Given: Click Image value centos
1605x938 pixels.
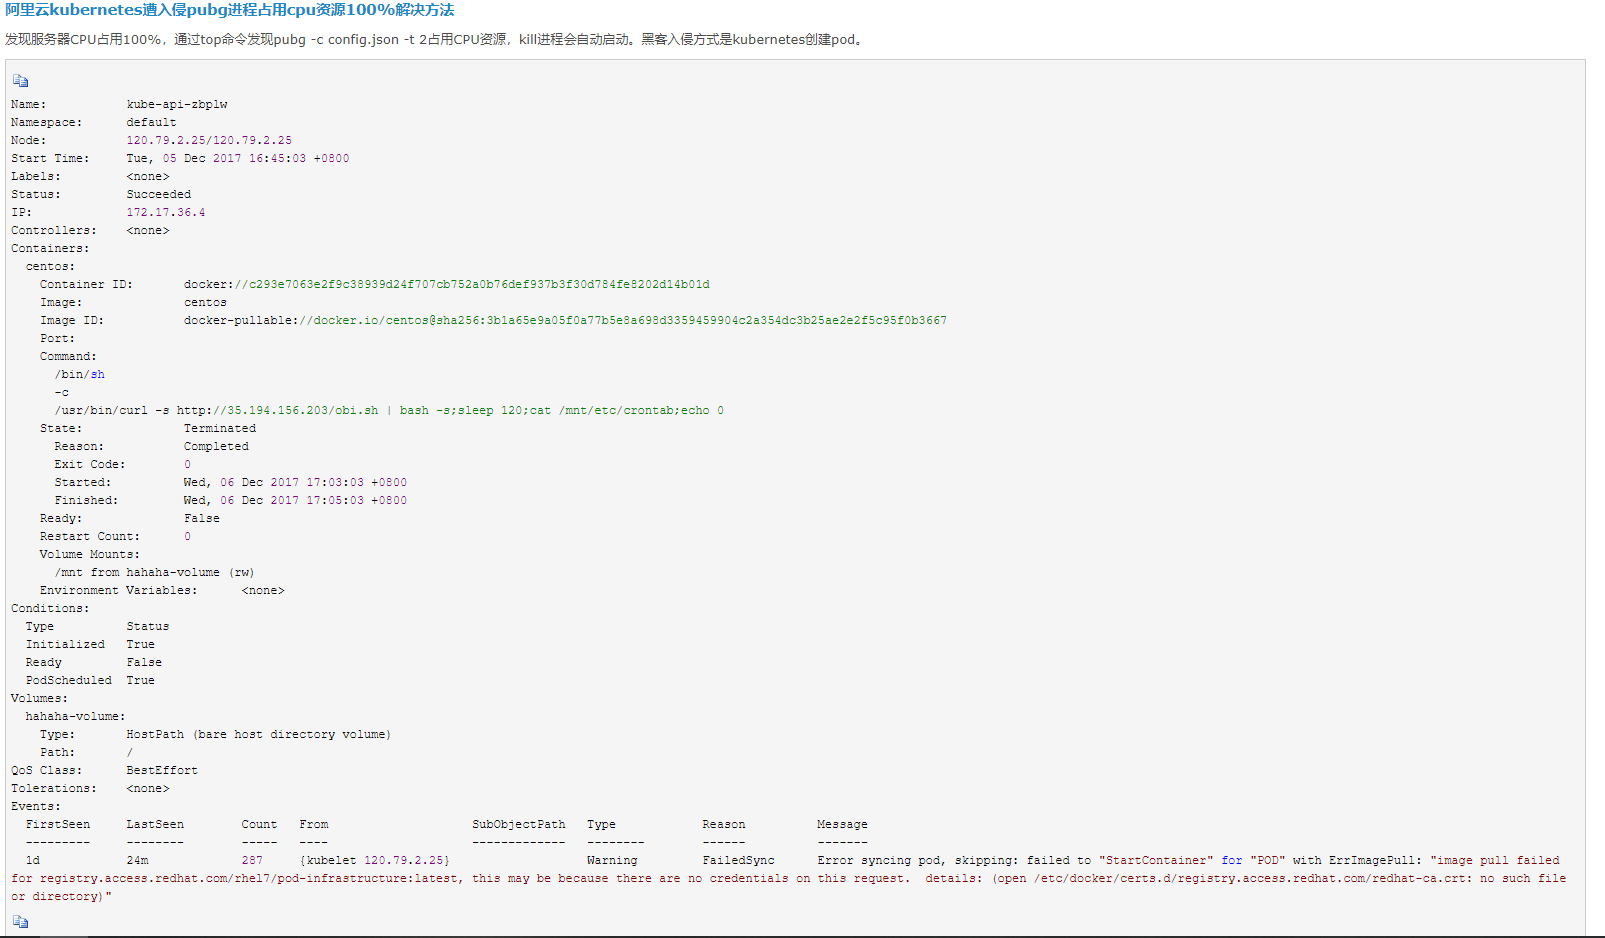Looking at the screenshot, I should [205, 302].
